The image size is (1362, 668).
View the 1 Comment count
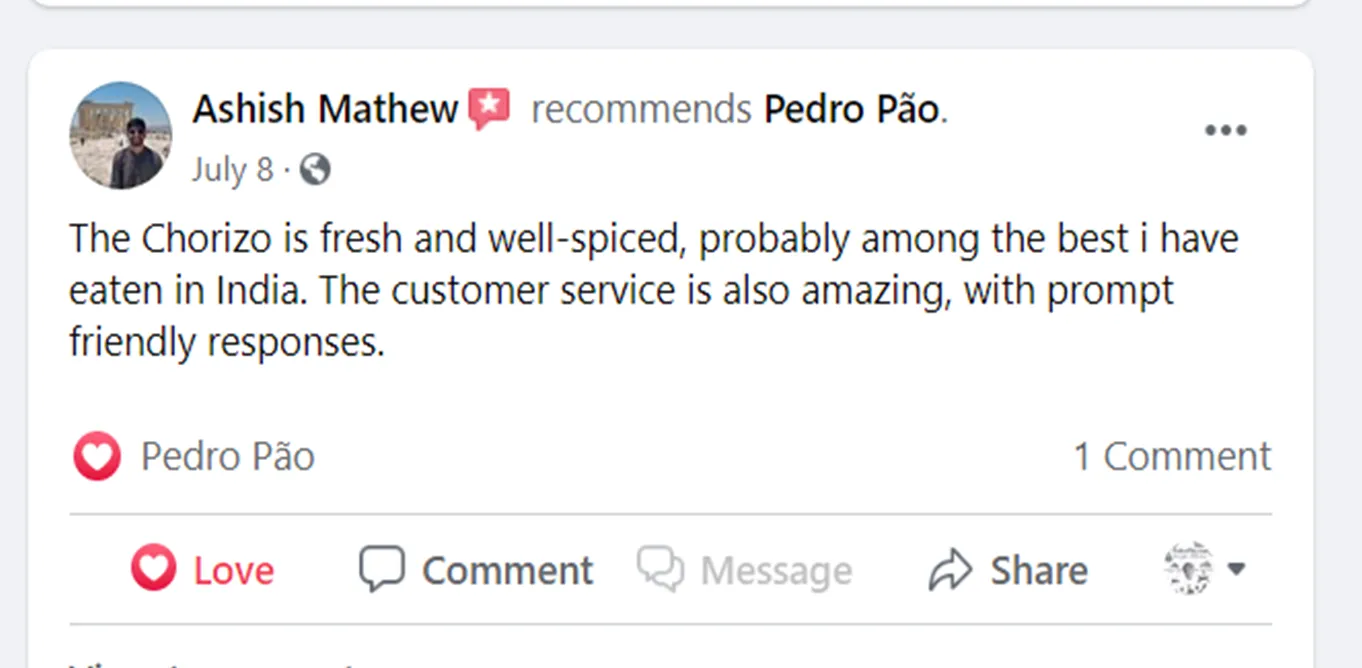point(1172,457)
